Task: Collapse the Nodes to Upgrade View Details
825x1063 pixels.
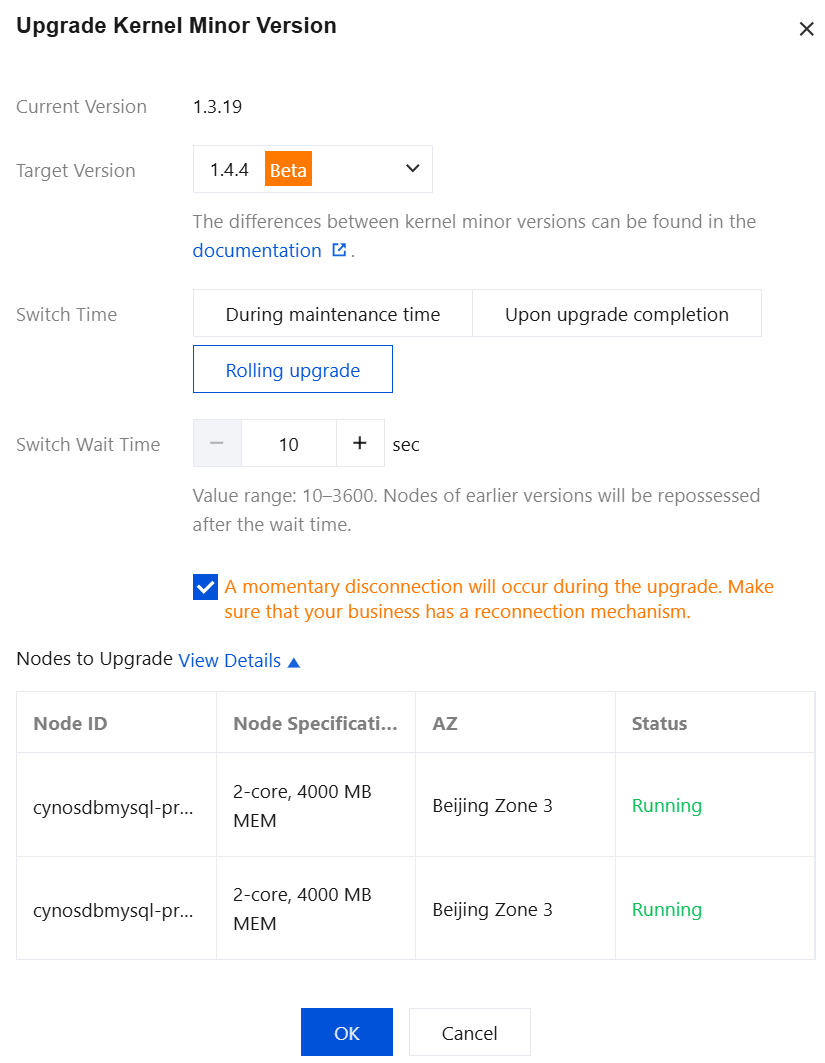Action: 239,661
